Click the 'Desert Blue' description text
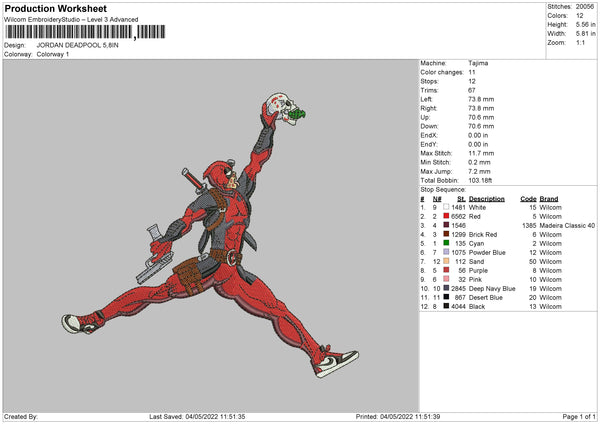Image resolution: width=600 pixels, height=424 pixels. coord(486,297)
